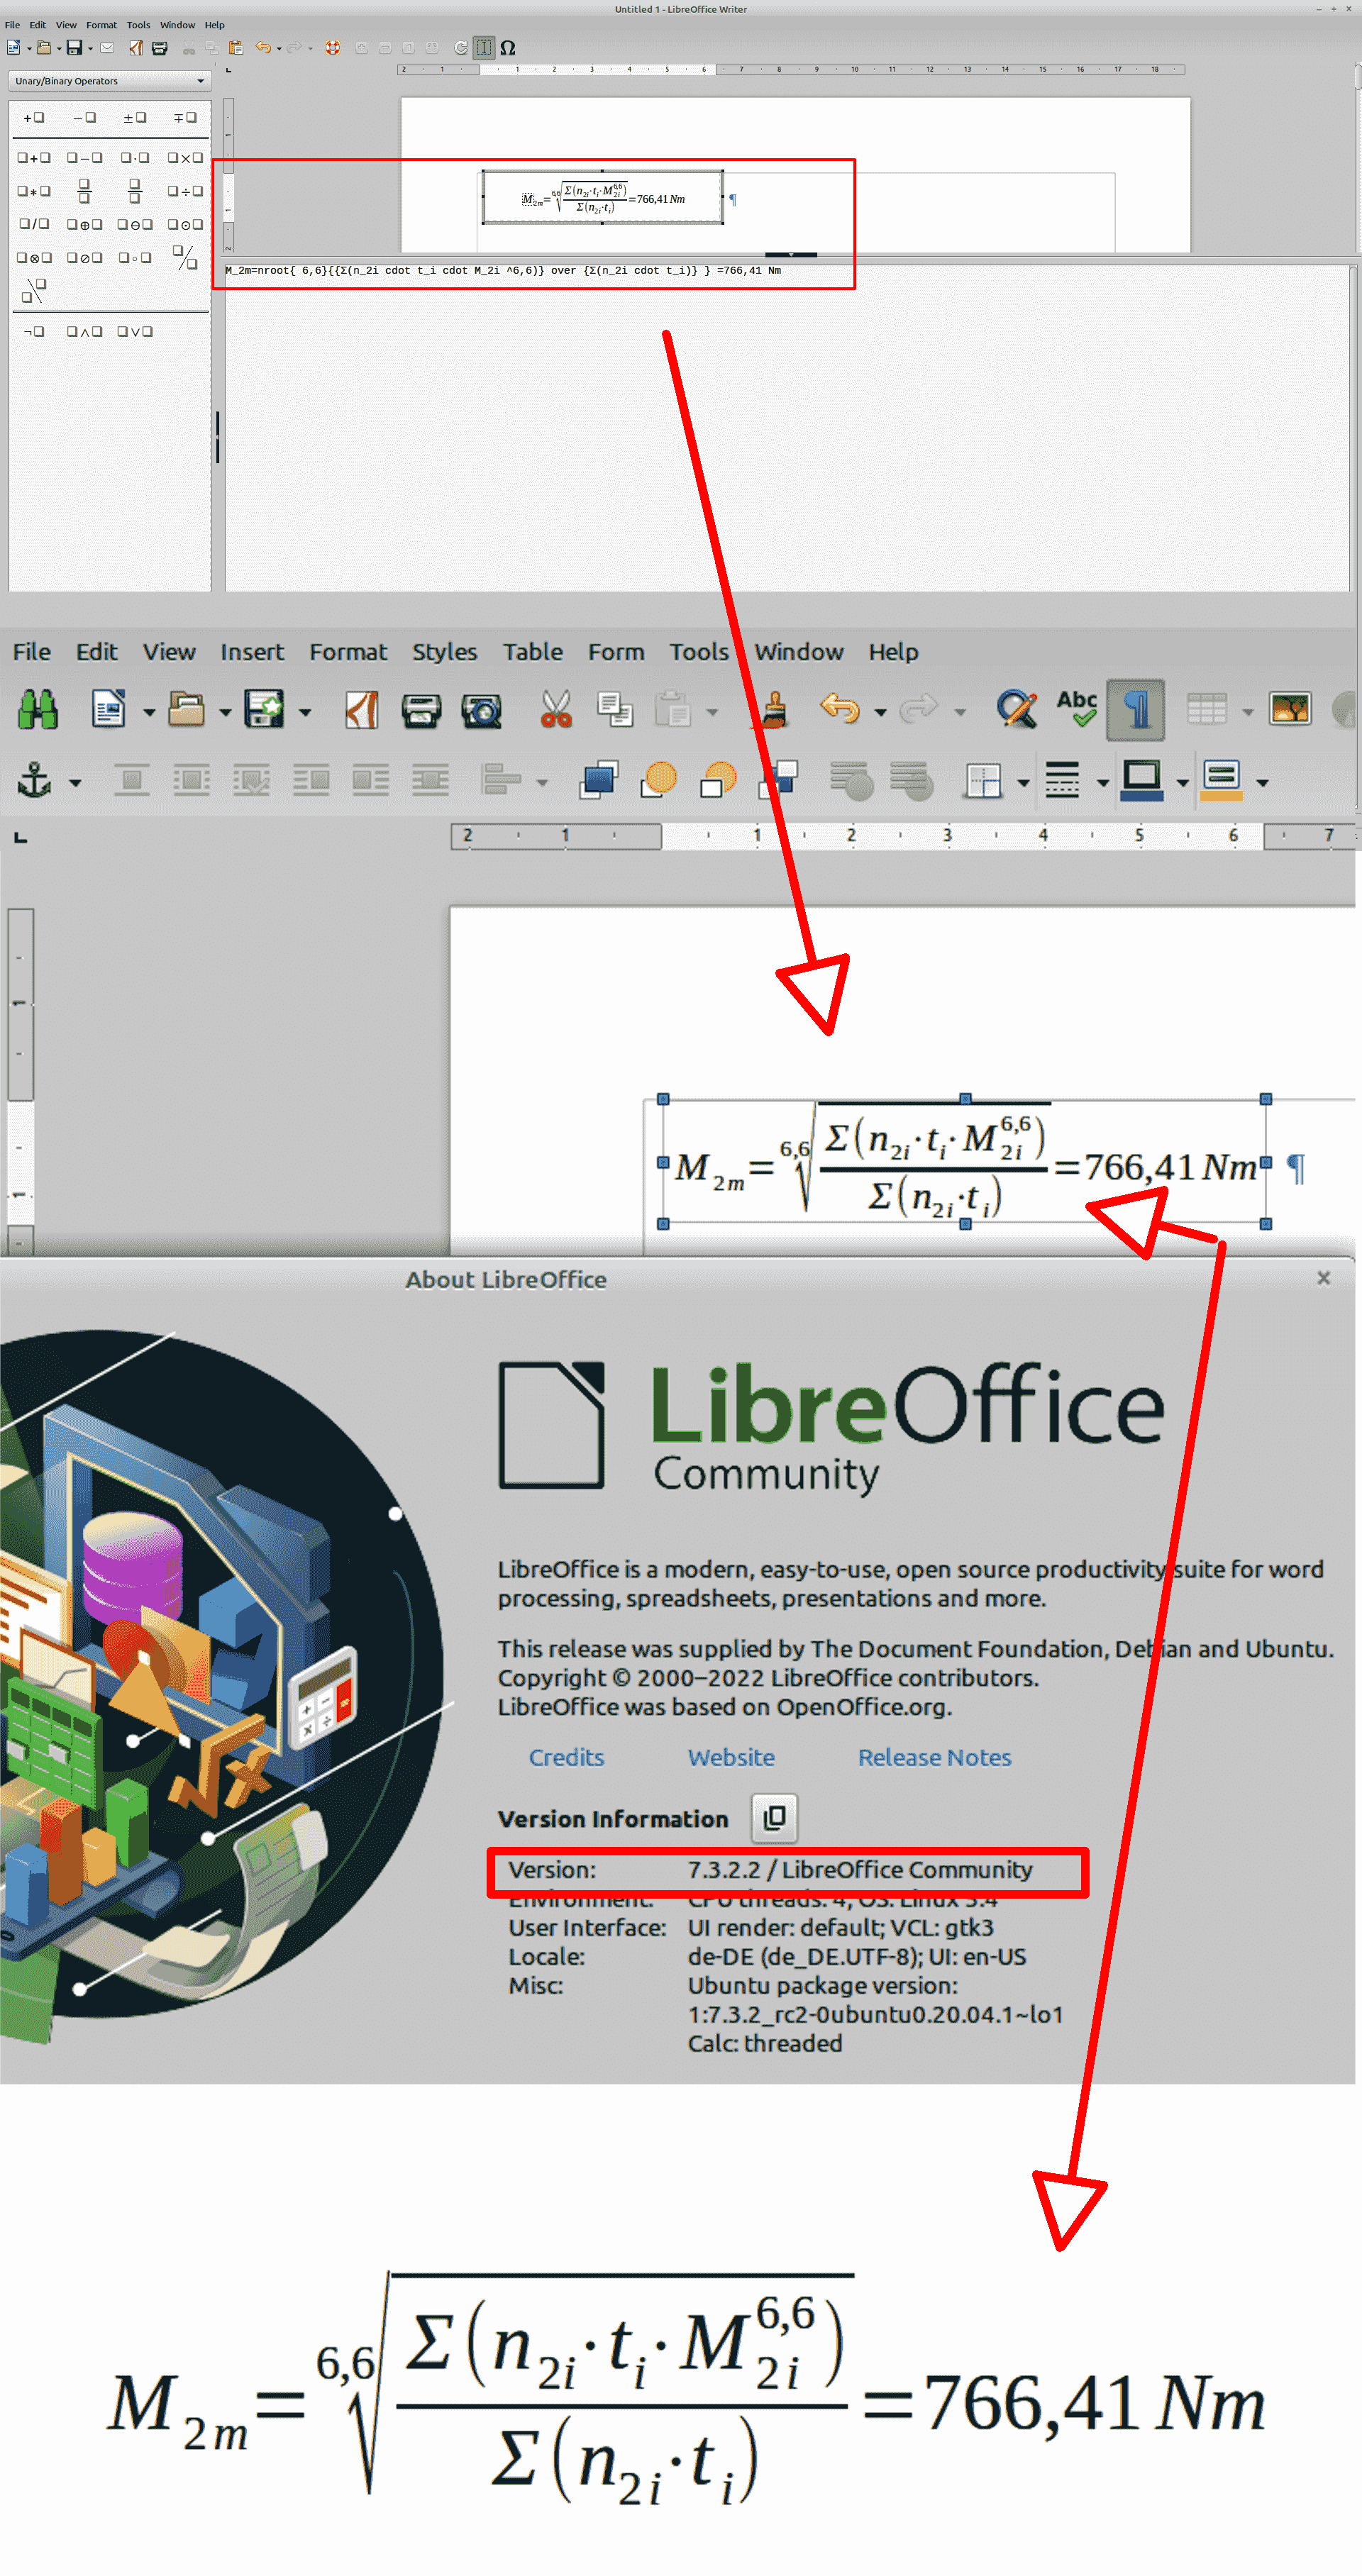Select the Wrap Off (None) wrap option
Image resolution: width=1362 pixels, height=2576 pixels.
coord(131,780)
